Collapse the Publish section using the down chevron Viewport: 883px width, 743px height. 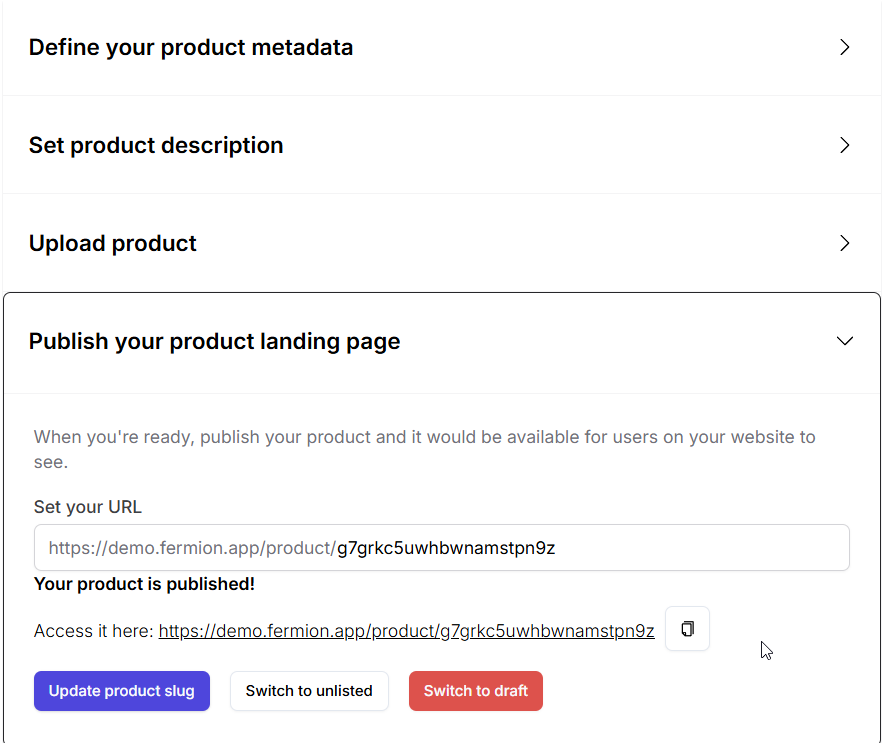(844, 341)
